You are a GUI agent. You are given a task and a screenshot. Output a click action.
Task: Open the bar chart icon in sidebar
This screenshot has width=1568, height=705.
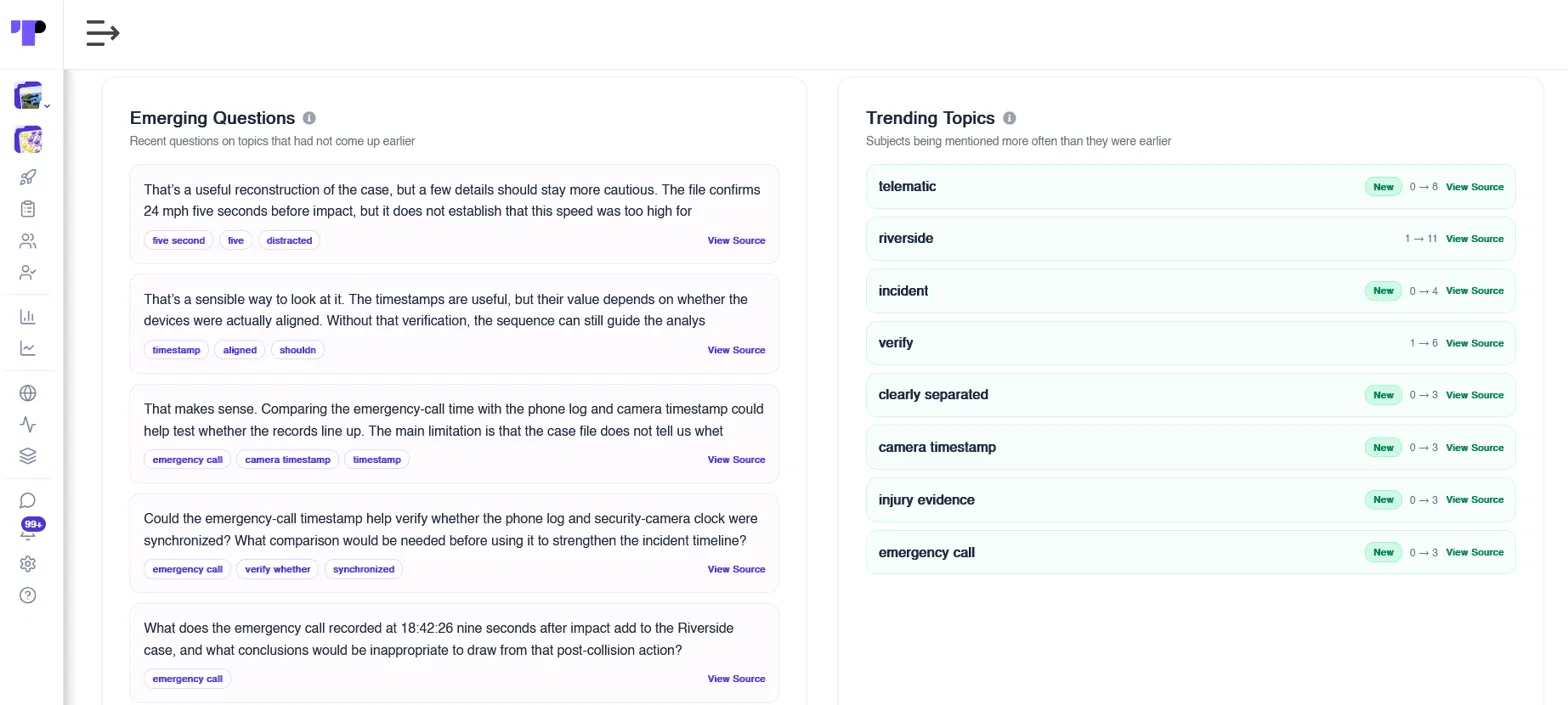[x=28, y=317]
